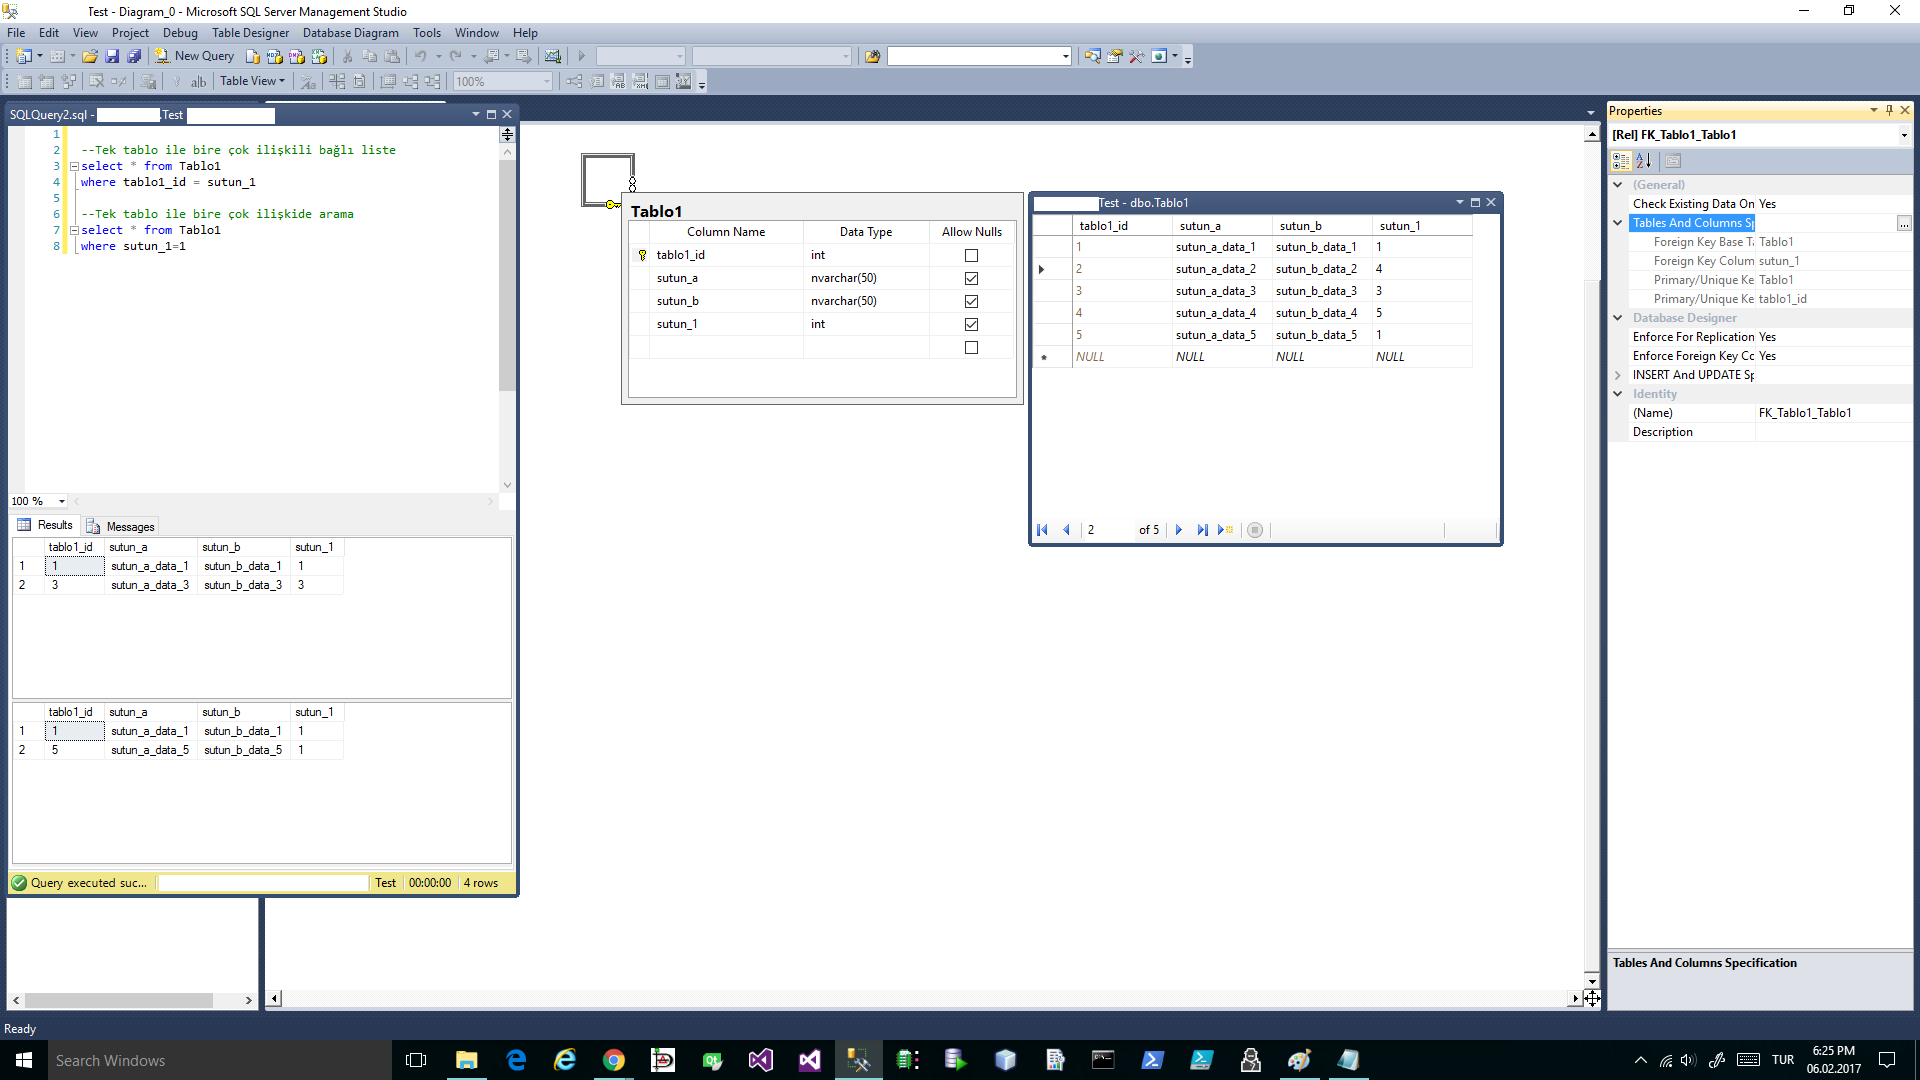Screen dimensions: 1920x1080
Task: Click the Save All icon in toolbar
Action: (x=134, y=56)
